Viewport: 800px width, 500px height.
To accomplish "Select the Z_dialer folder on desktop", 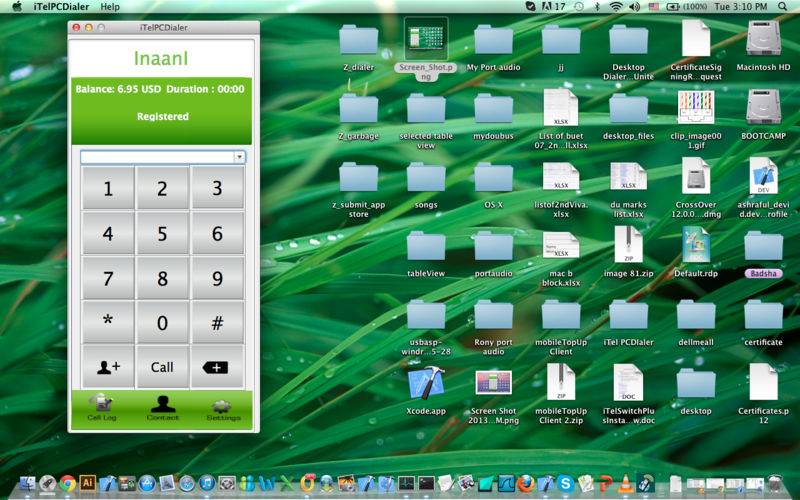I will tap(358, 40).
